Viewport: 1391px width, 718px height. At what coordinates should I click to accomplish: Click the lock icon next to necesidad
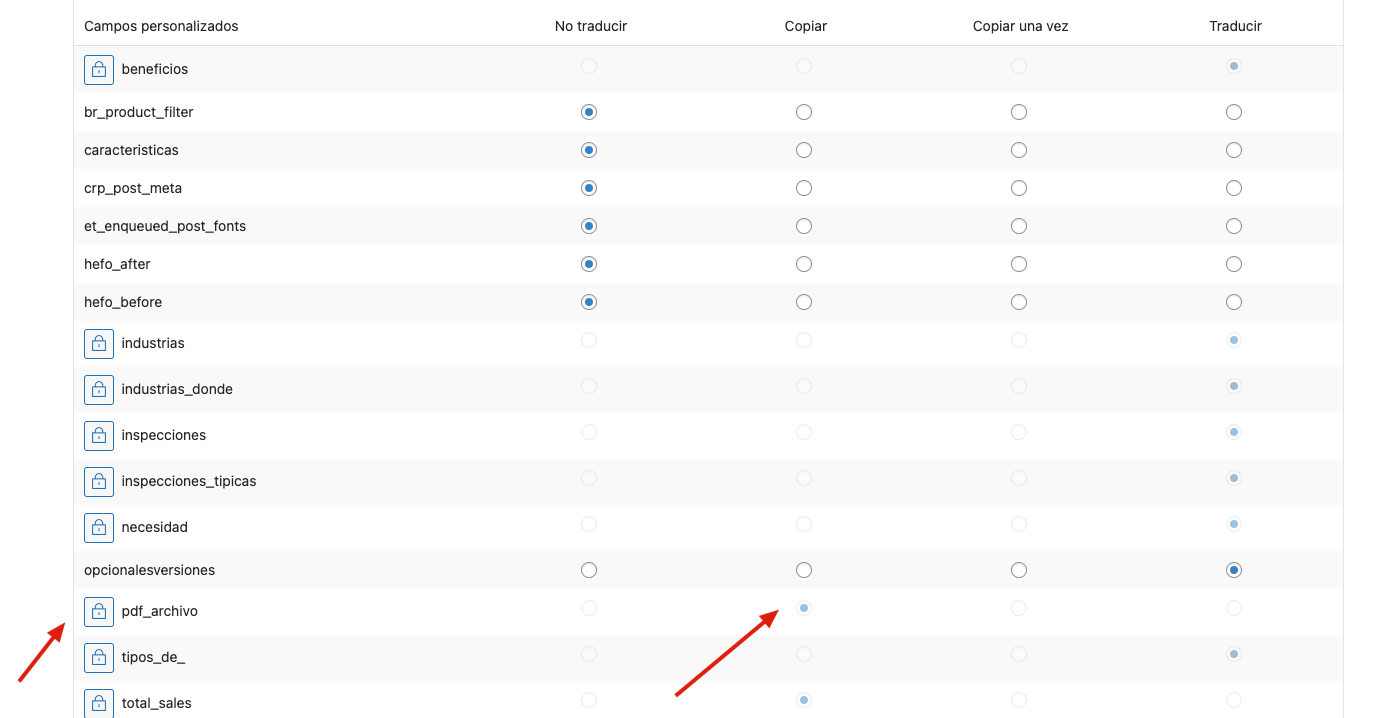tap(99, 527)
